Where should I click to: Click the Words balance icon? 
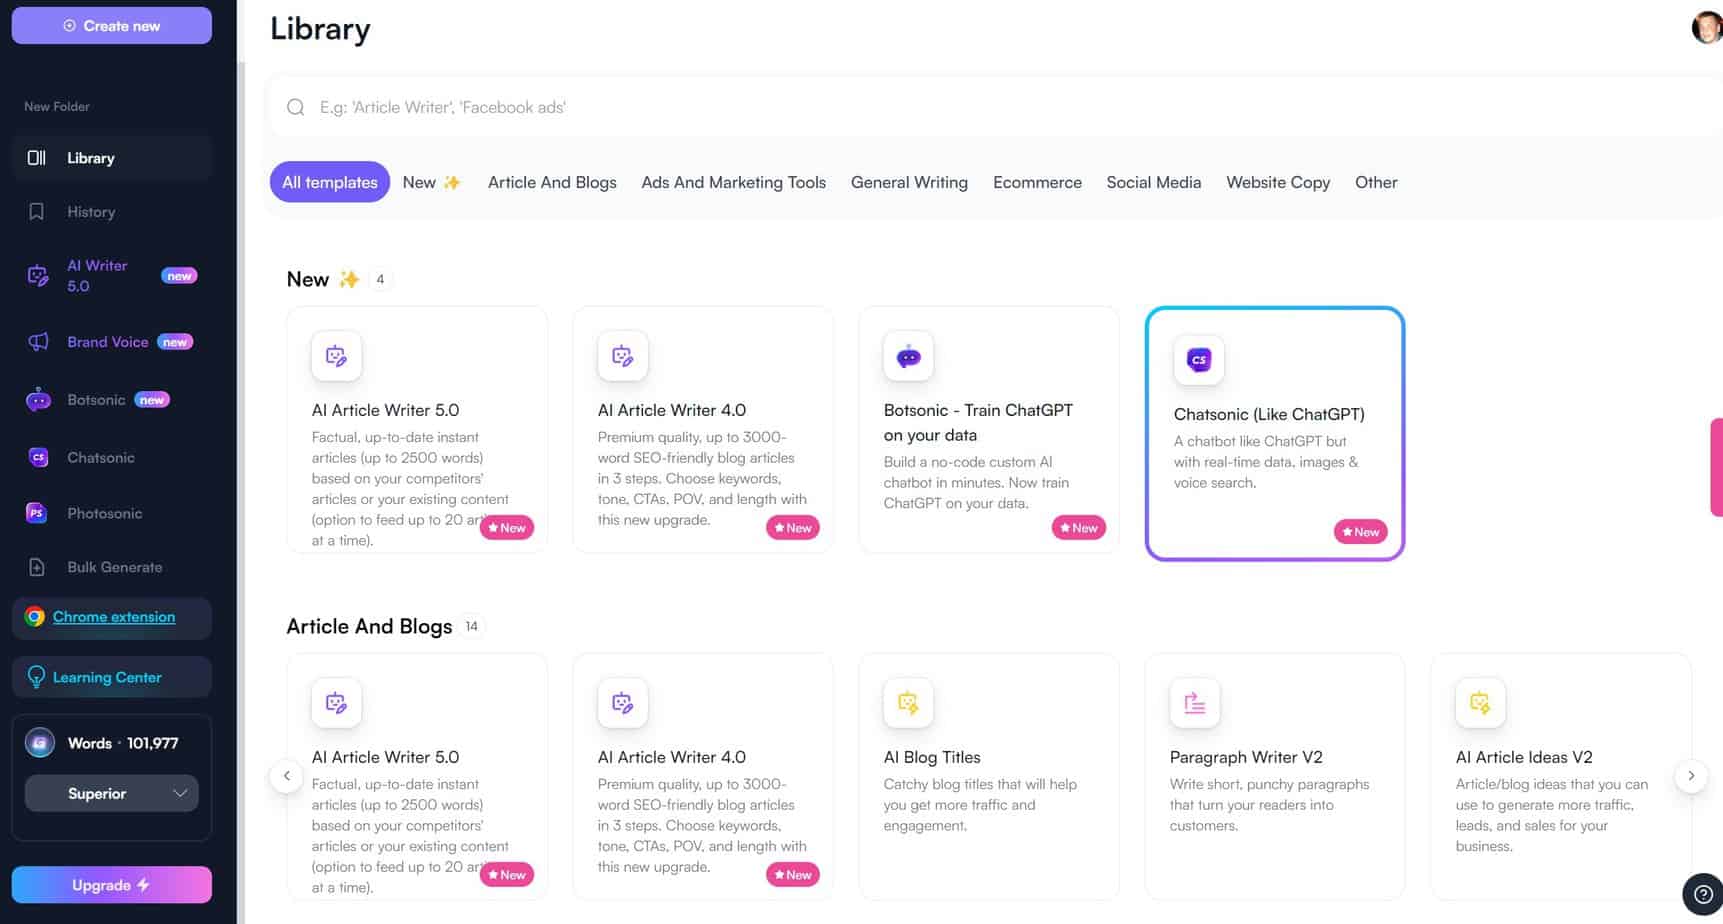(40, 743)
